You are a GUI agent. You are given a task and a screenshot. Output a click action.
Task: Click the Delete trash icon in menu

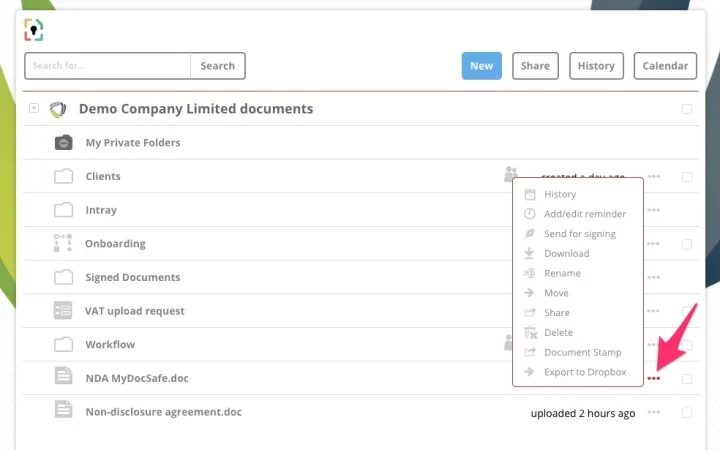pos(531,332)
